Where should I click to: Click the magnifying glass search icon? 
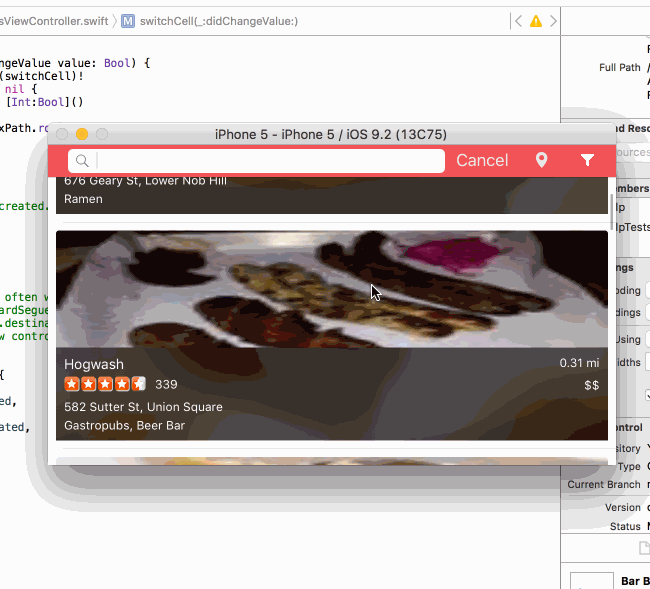[82, 161]
